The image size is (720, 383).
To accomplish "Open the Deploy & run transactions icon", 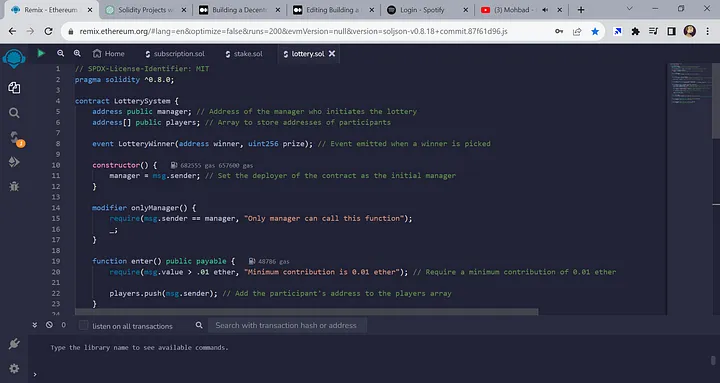I will pyautogui.click(x=14, y=162).
